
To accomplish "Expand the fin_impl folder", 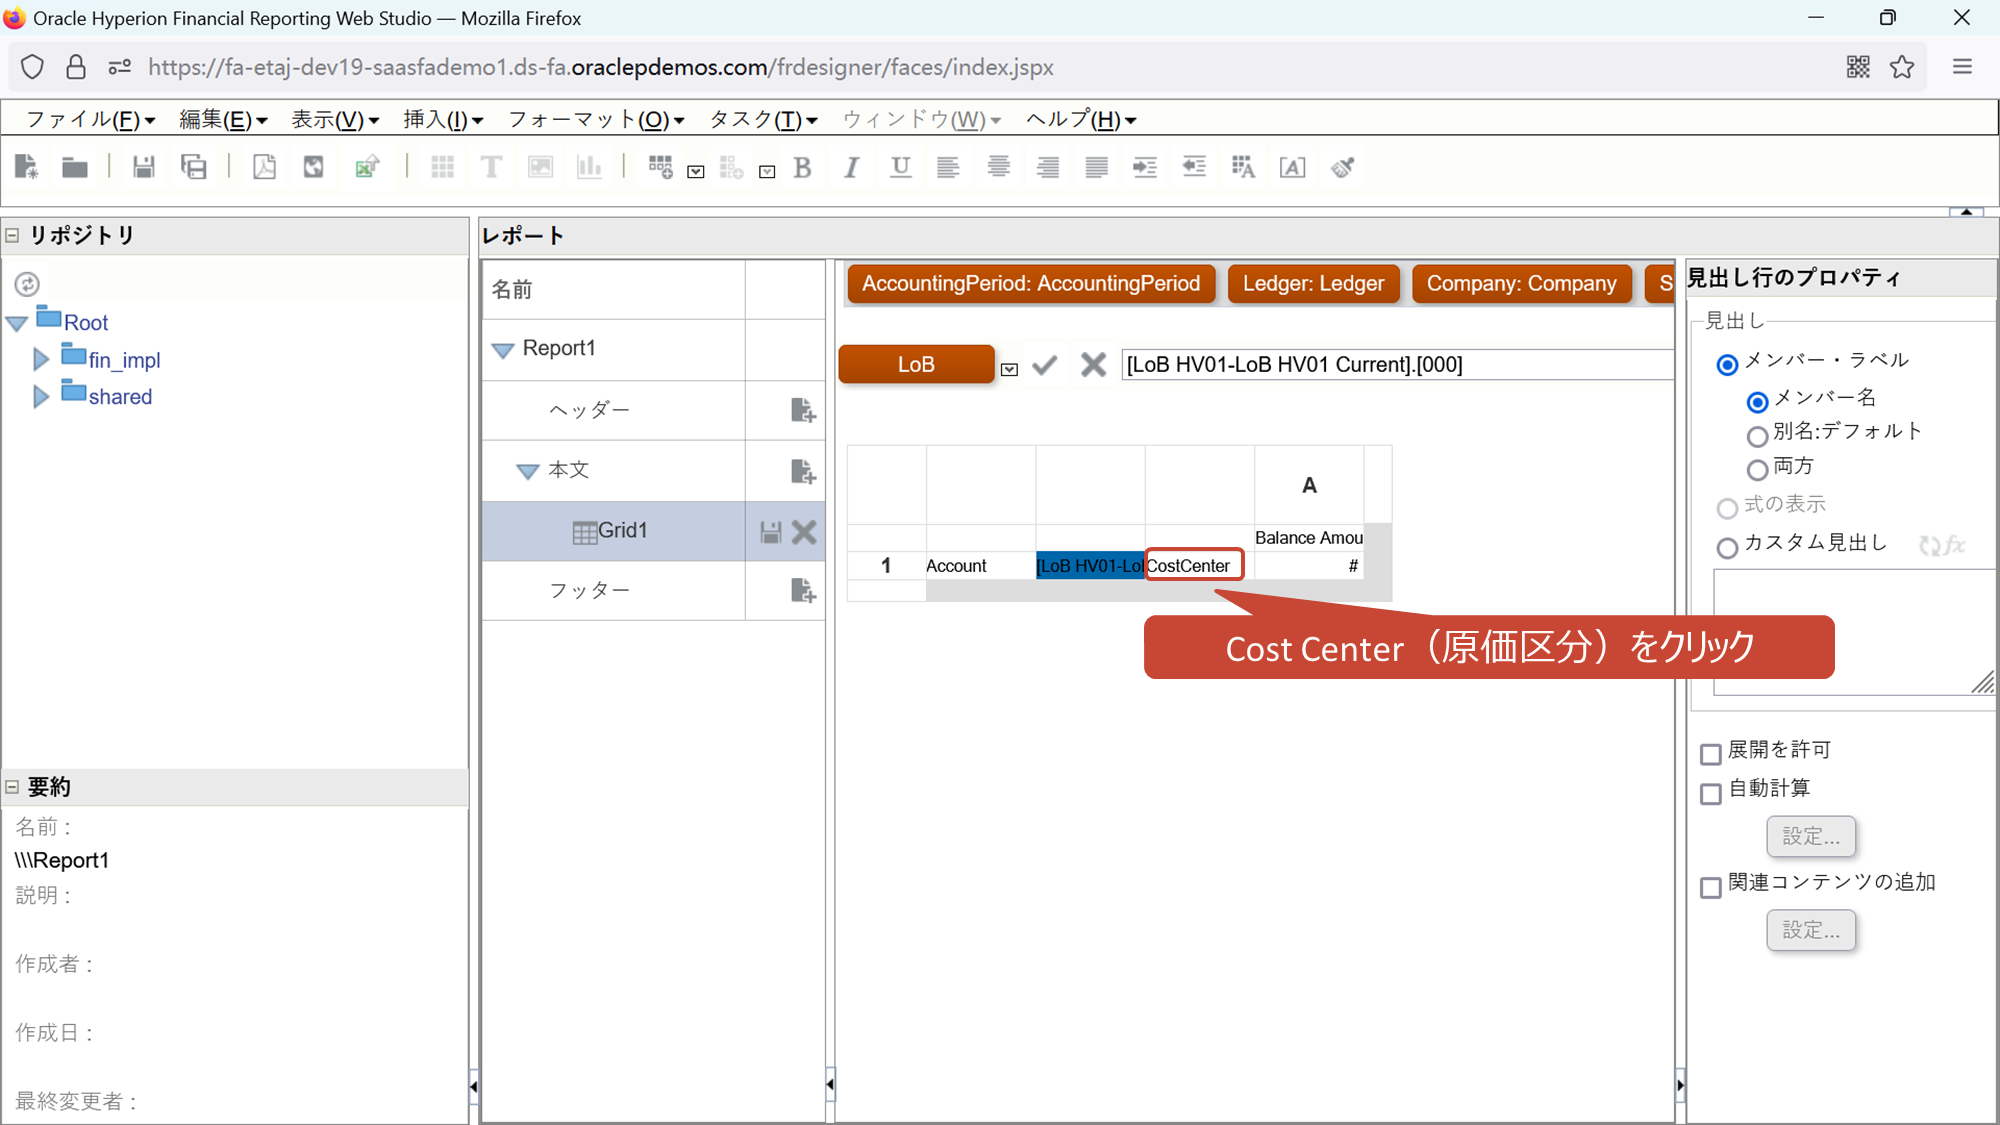I will (41, 359).
